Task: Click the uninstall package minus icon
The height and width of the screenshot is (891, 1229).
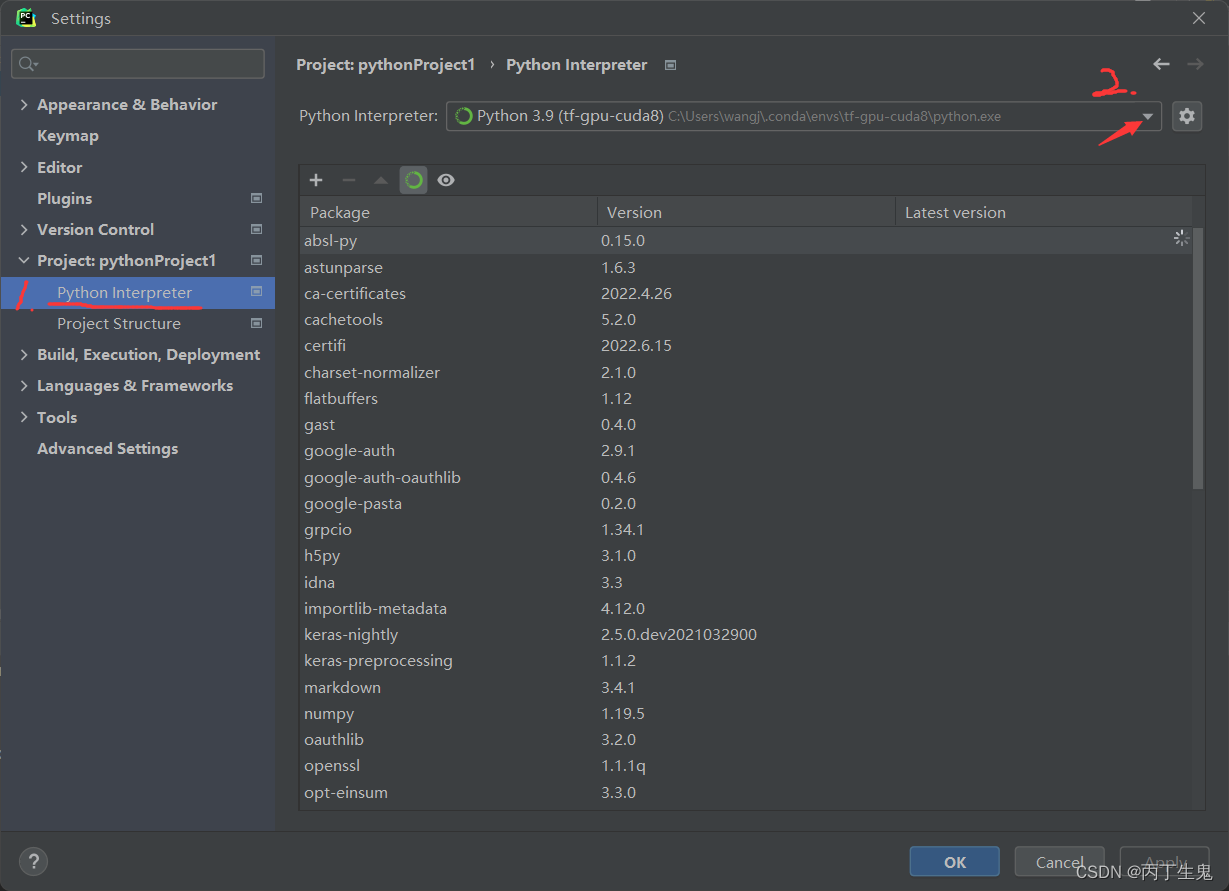Action: coord(349,180)
